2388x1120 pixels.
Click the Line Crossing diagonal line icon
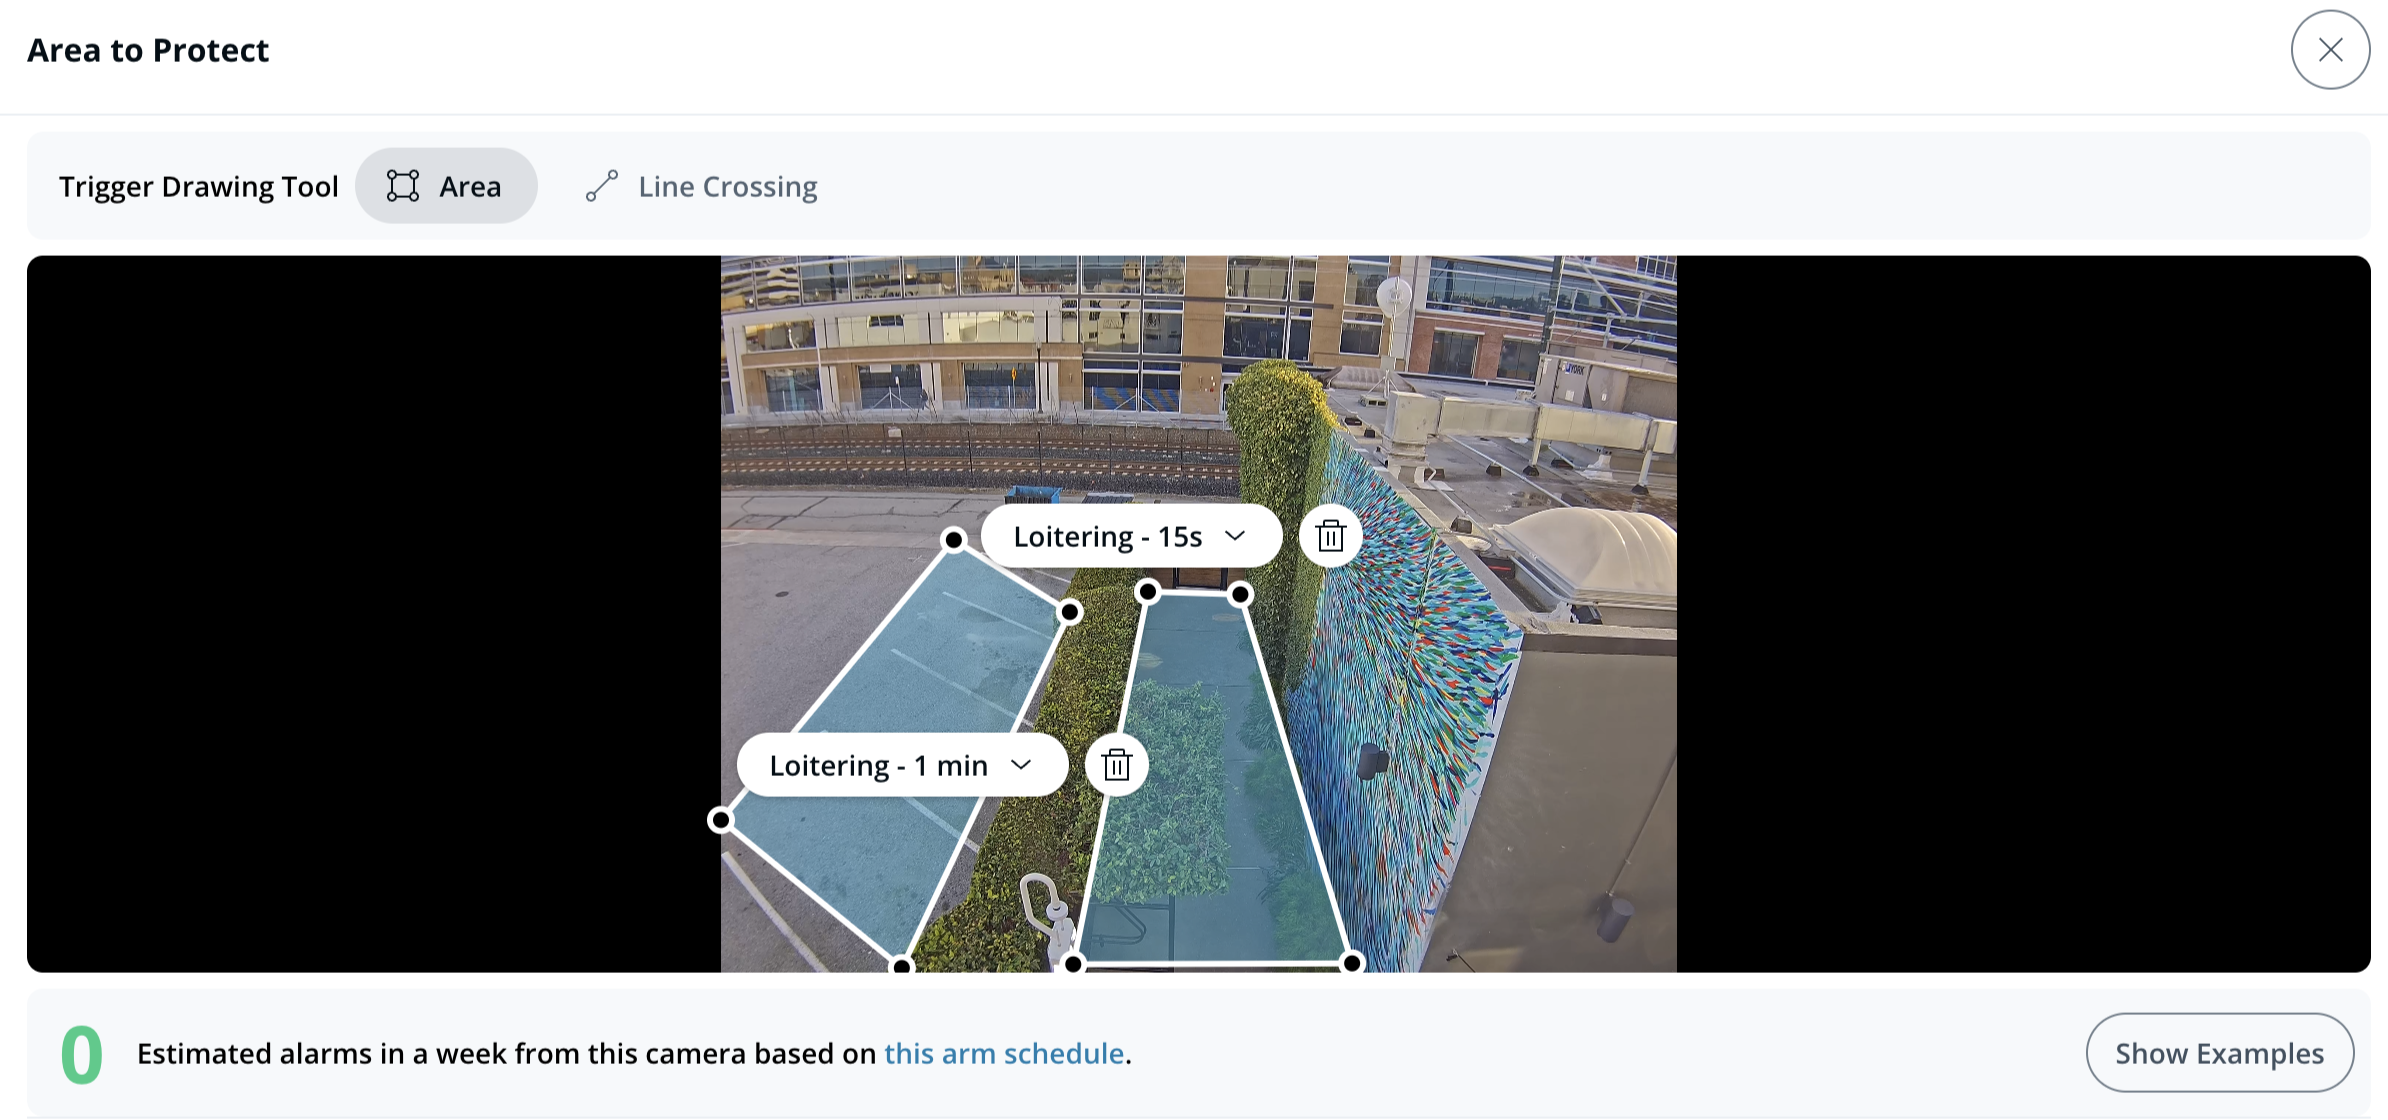602,186
